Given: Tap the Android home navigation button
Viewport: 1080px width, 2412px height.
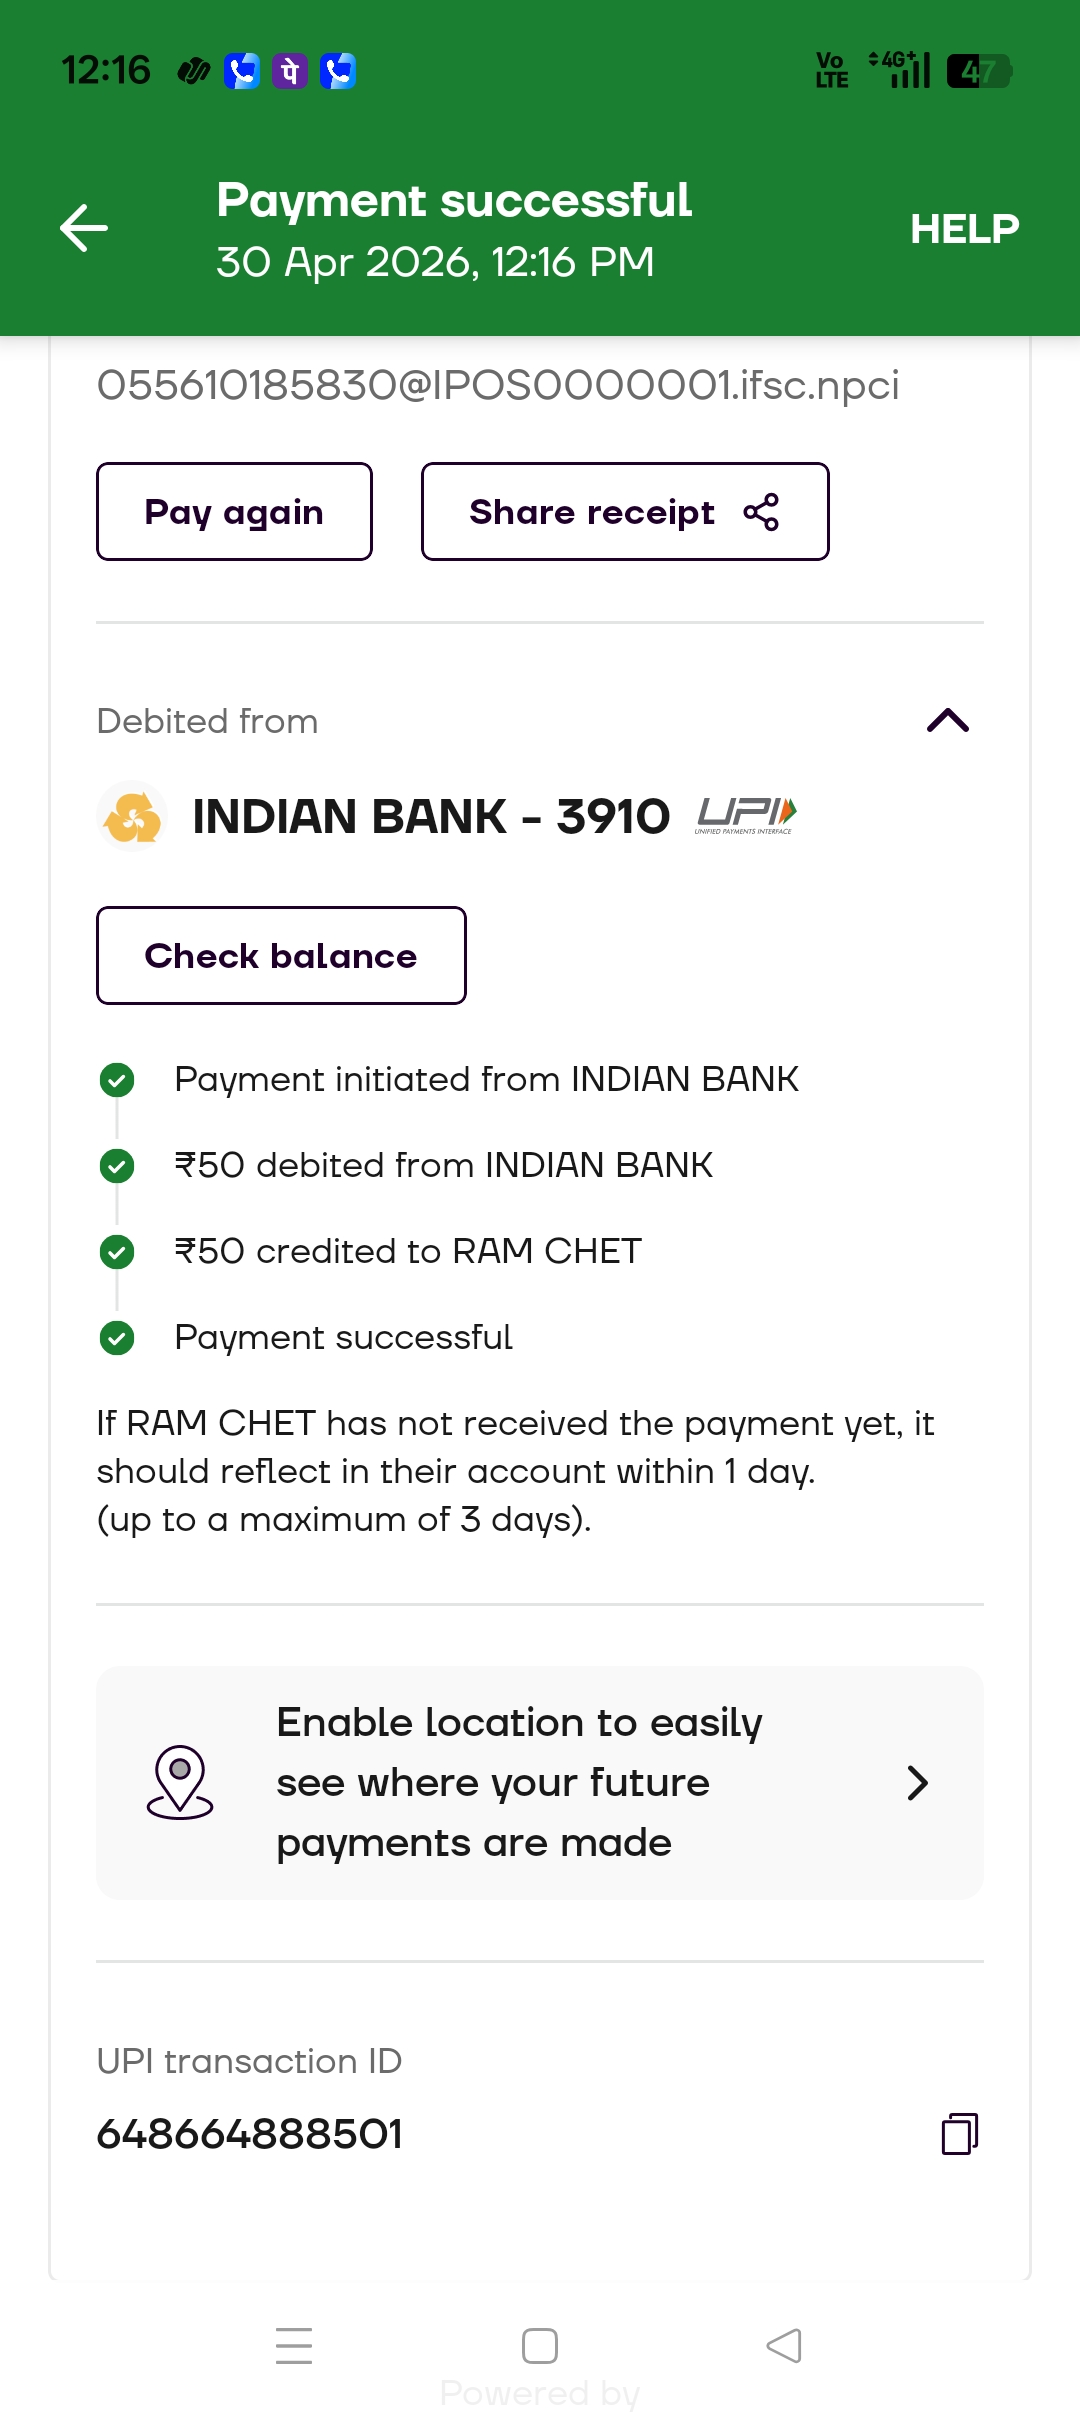Looking at the screenshot, I should click(x=540, y=2346).
